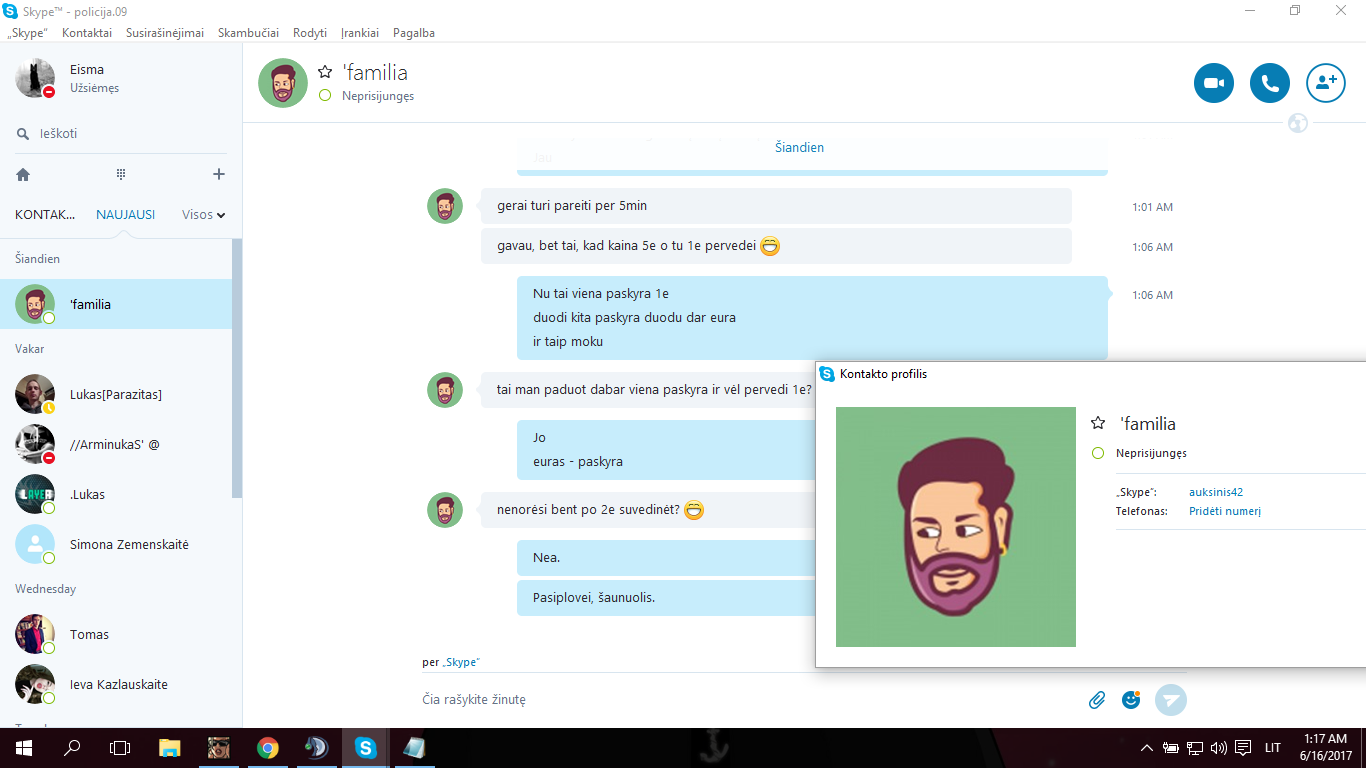Toggle favorite star in Kontakto profilis window
Screen dimensions: 1366x768
[1098, 423]
